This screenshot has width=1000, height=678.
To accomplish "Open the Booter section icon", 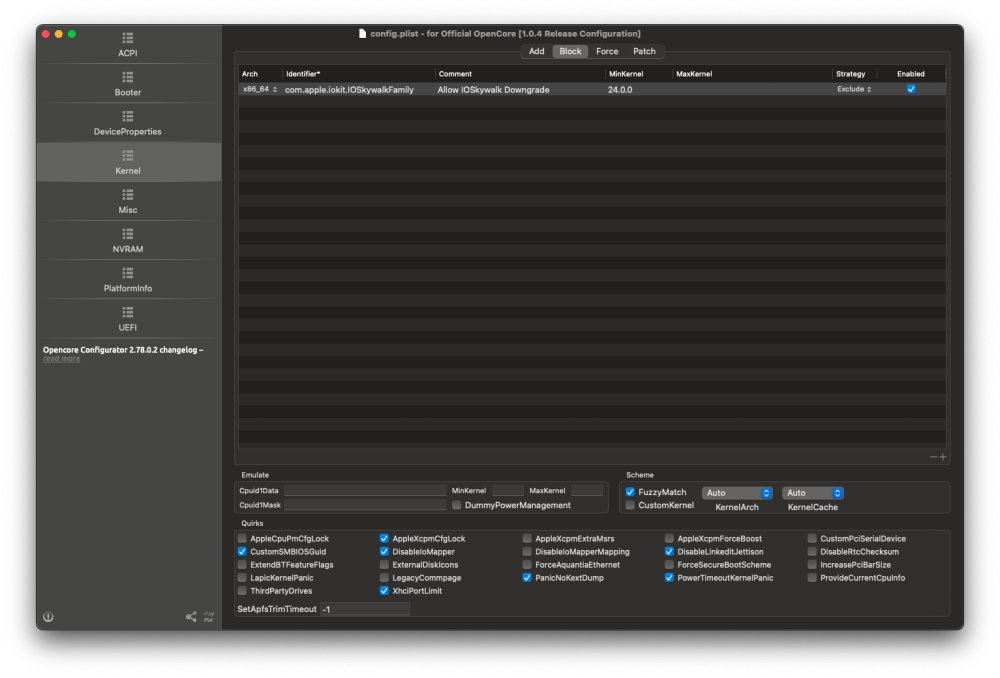I will pos(128,77).
